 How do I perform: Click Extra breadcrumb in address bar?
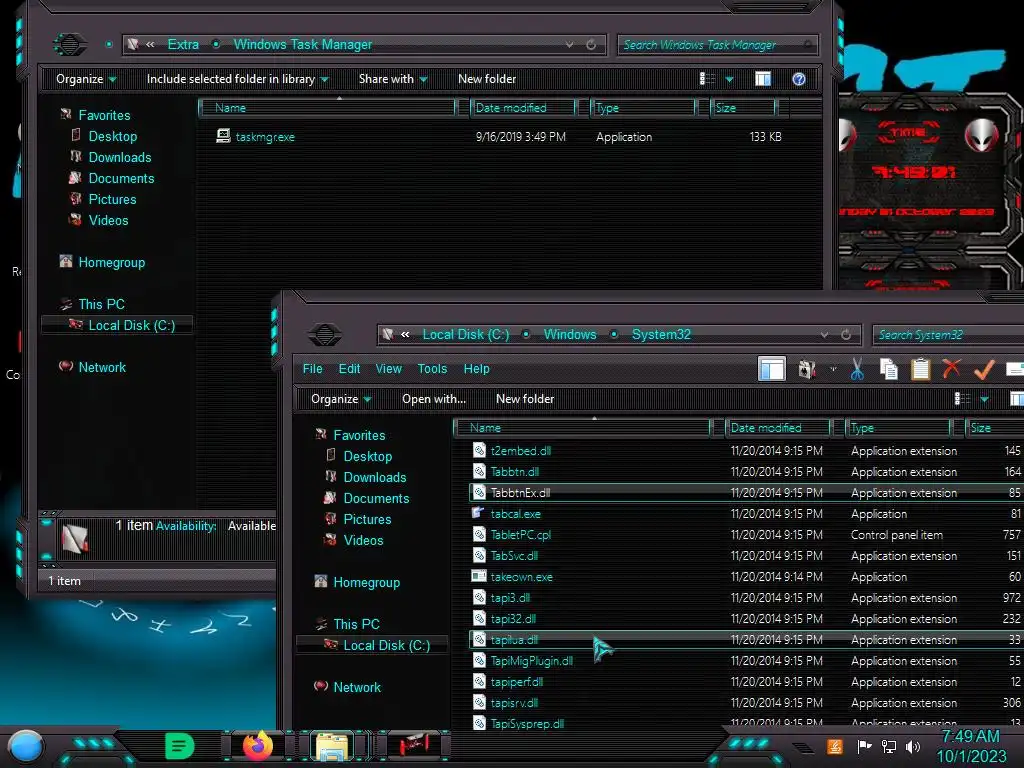pos(183,44)
